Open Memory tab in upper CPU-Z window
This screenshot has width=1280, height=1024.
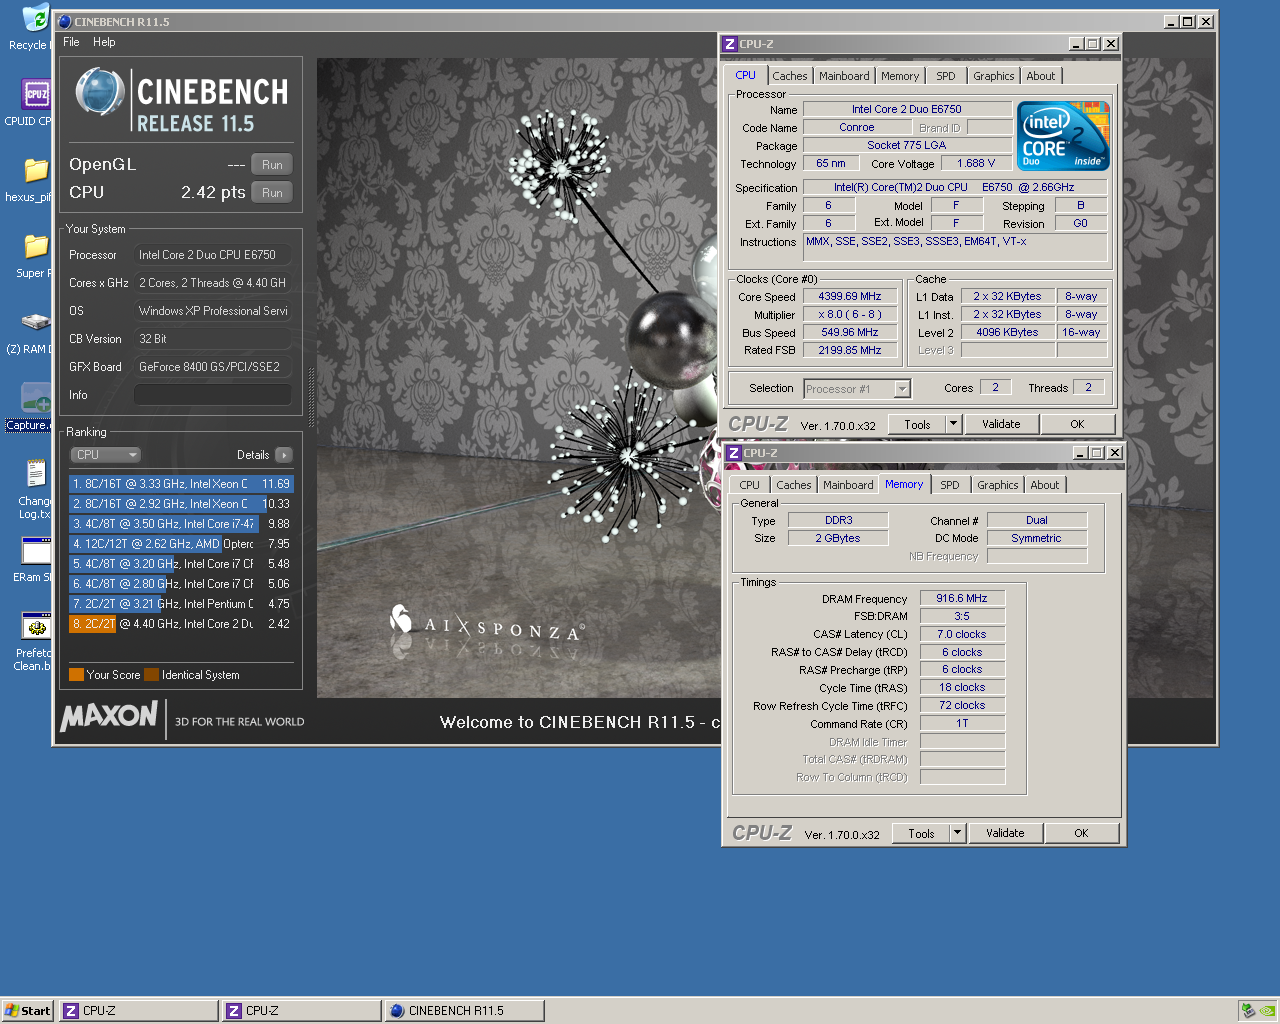click(x=900, y=76)
